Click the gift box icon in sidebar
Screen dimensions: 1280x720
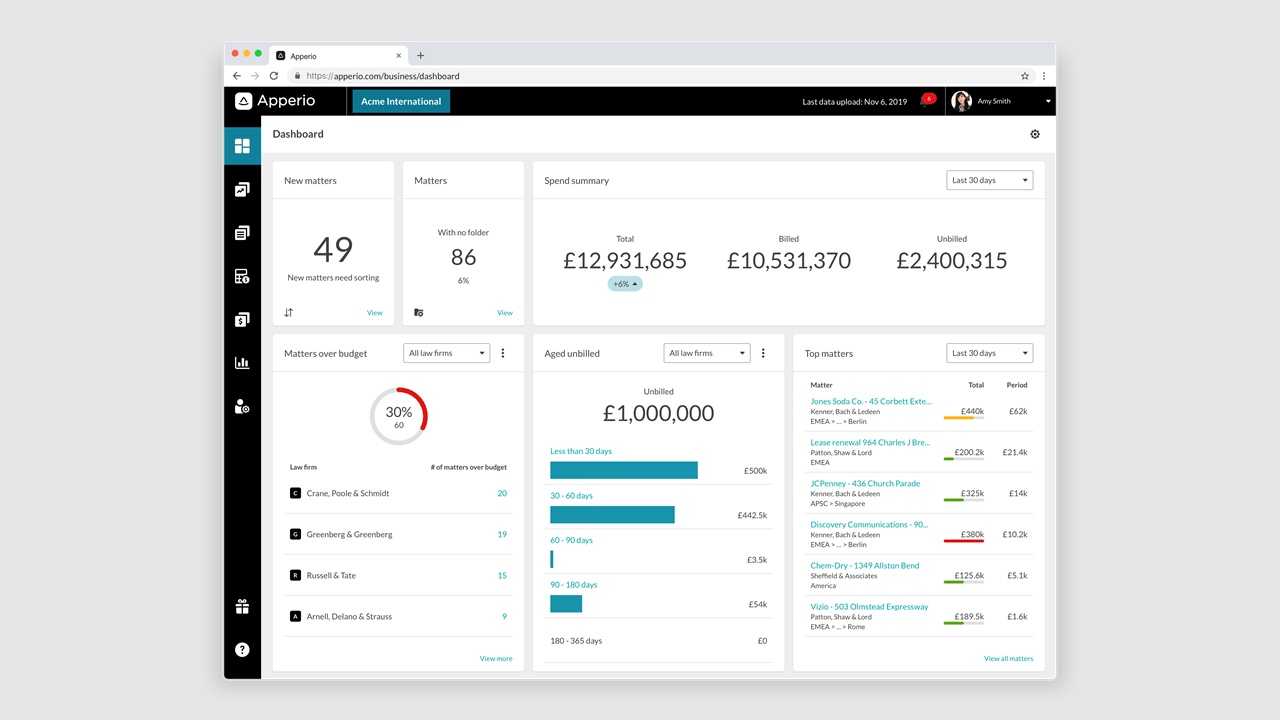coord(242,607)
